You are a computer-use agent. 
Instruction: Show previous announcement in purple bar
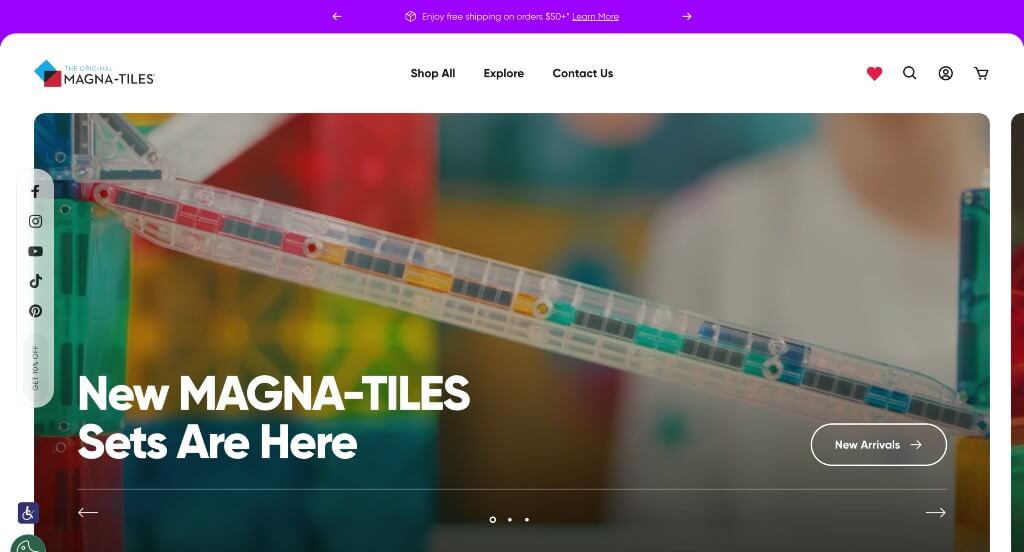(x=337, y=16)
